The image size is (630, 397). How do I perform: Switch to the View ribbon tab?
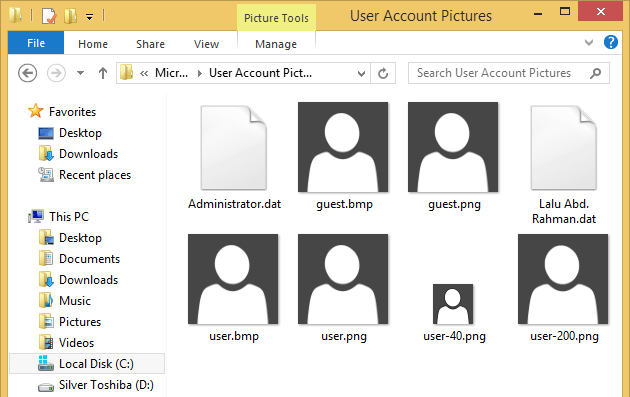[x=207, y=44]
